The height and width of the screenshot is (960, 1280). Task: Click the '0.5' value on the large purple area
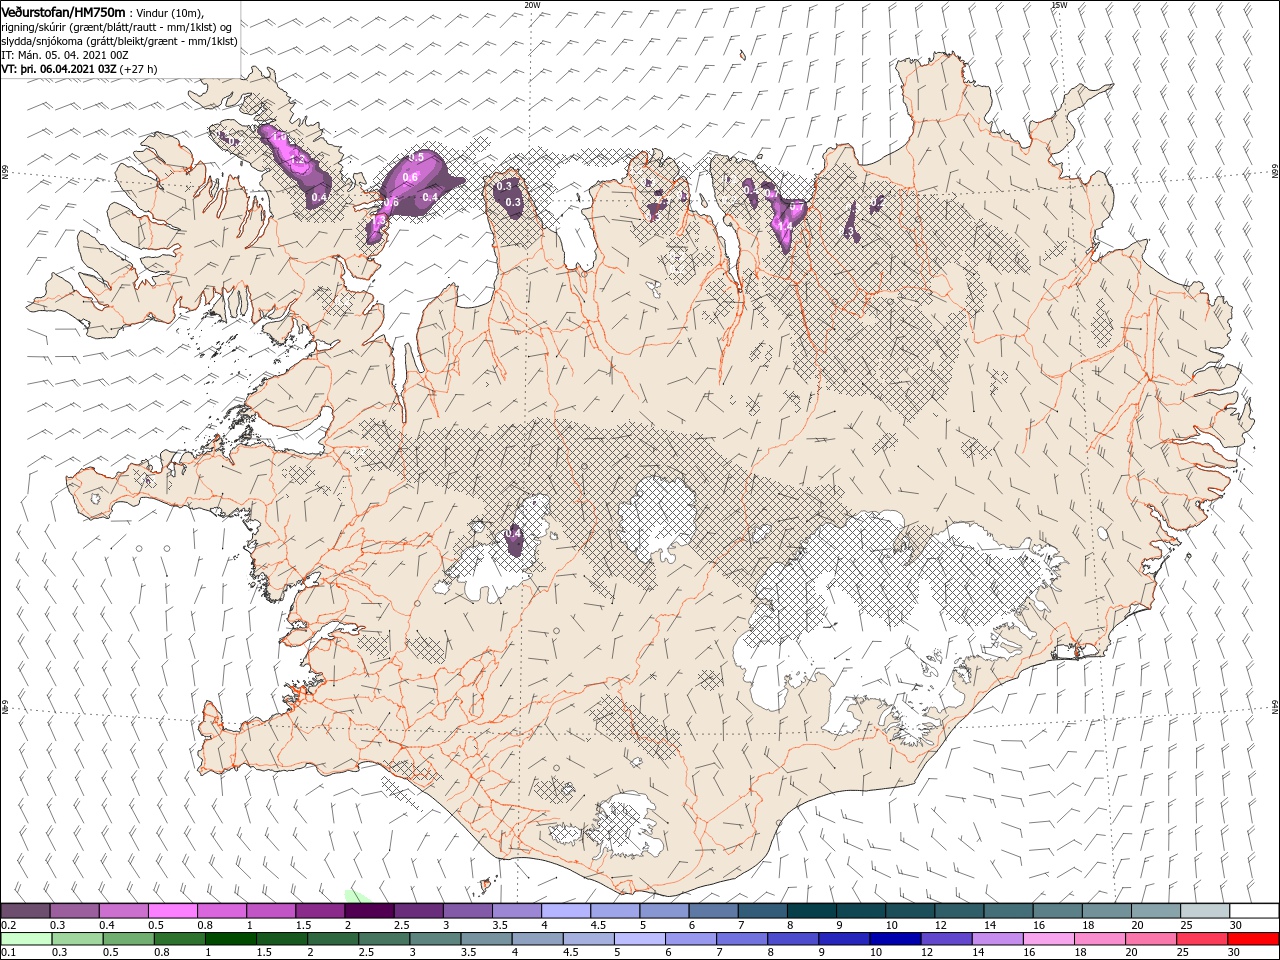point(417,158)
